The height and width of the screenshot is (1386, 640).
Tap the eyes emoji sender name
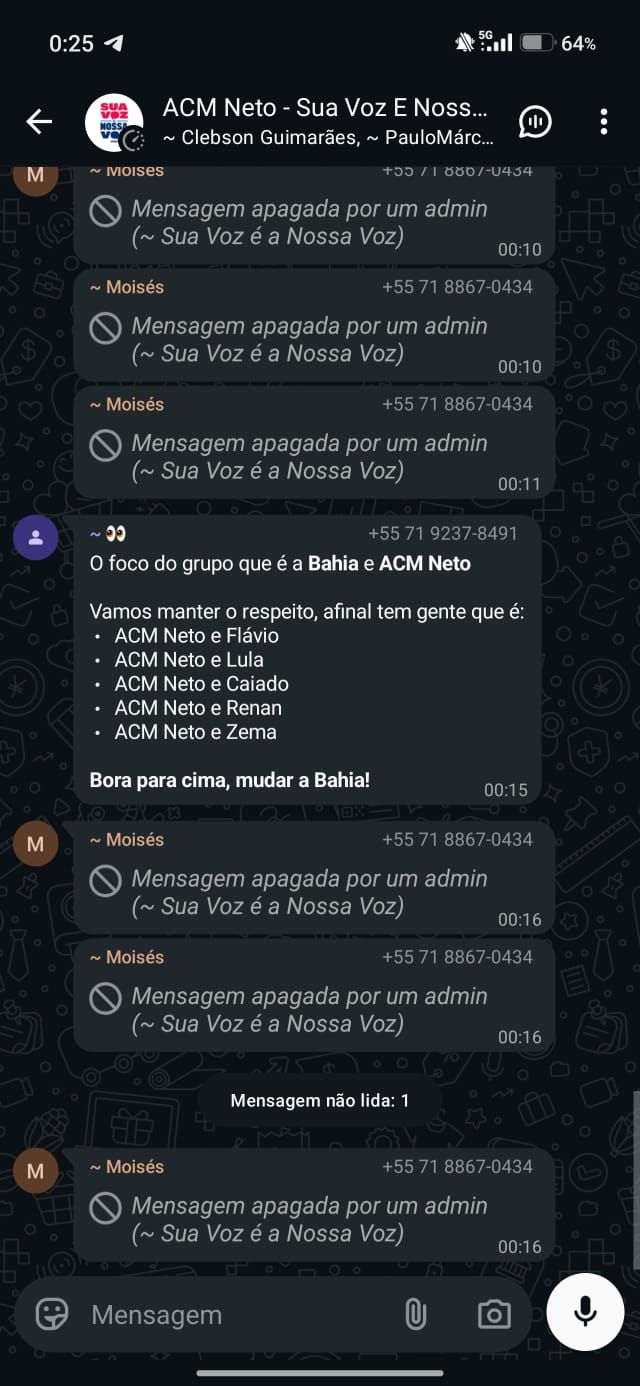coord(108,533)
